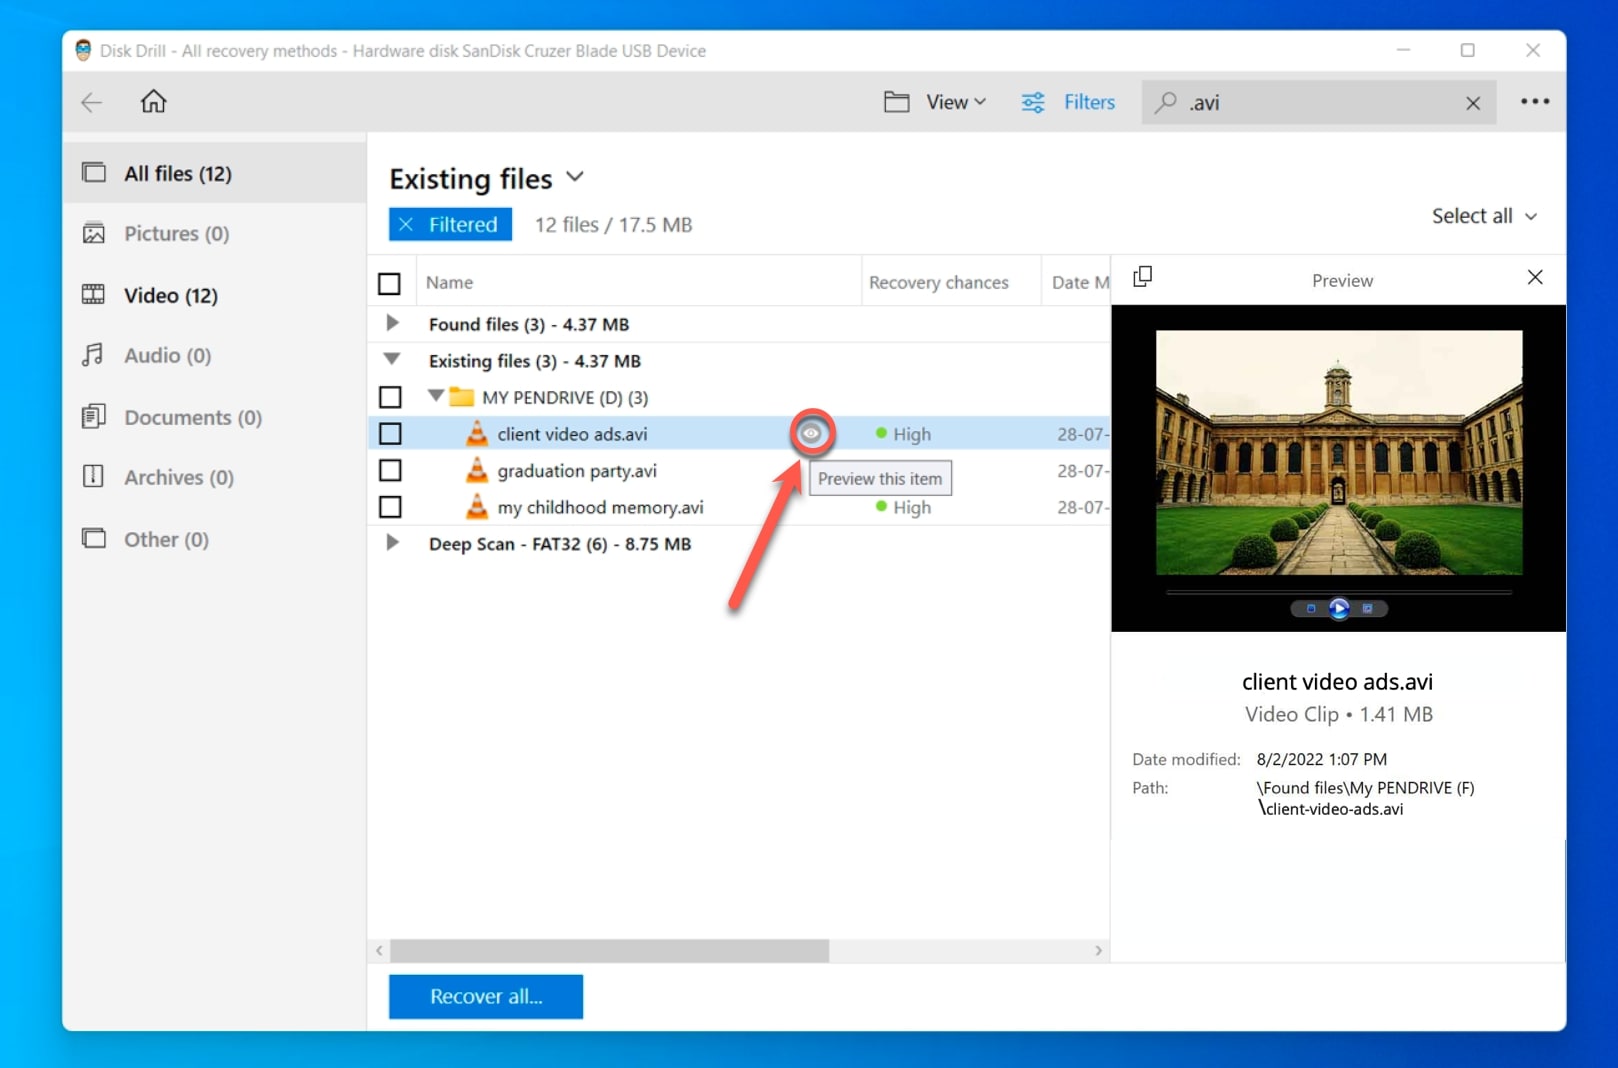The image size is (1618, 1068).
Task: Select the Archives (0) category
Action: [x=214, y=477]
